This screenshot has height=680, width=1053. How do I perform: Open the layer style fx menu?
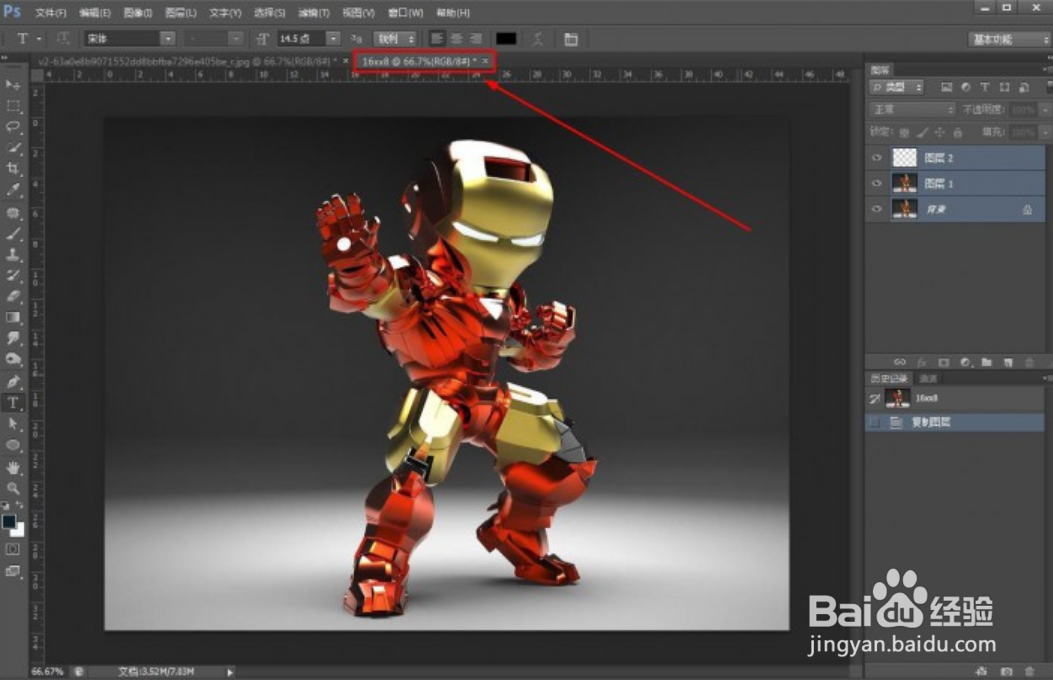(921, 362)
